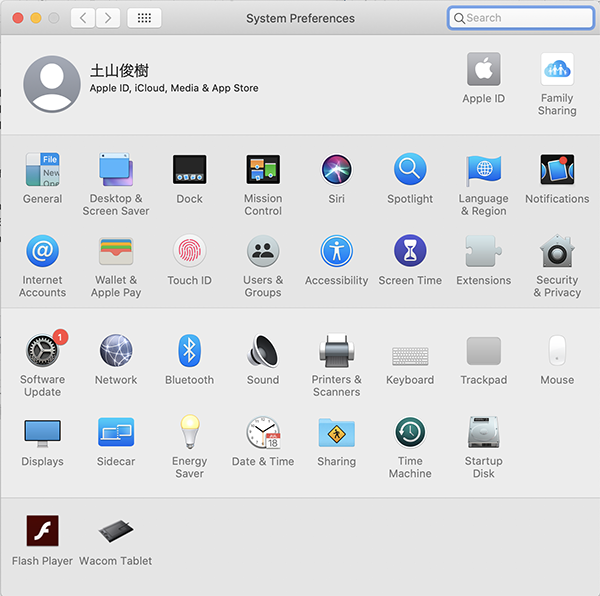Viewport: 600px width, 596px height.
Task: Open Keyboard preferences
Action: pyautogui.click(x=410, y=356)
